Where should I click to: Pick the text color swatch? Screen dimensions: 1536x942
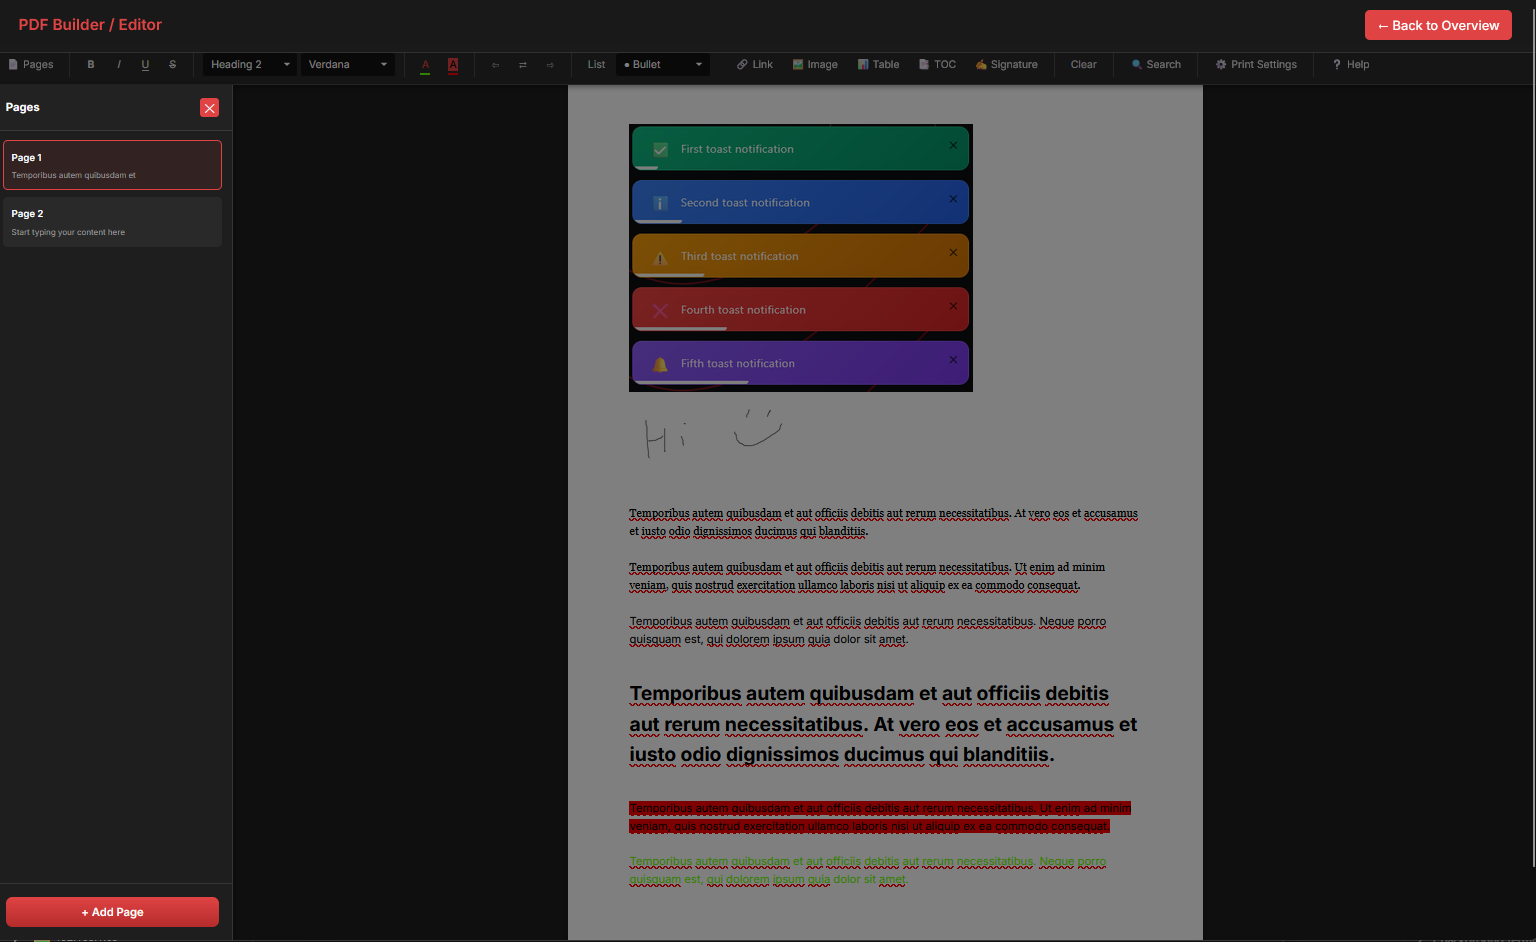pyautogui.click(x=425, y=65)
